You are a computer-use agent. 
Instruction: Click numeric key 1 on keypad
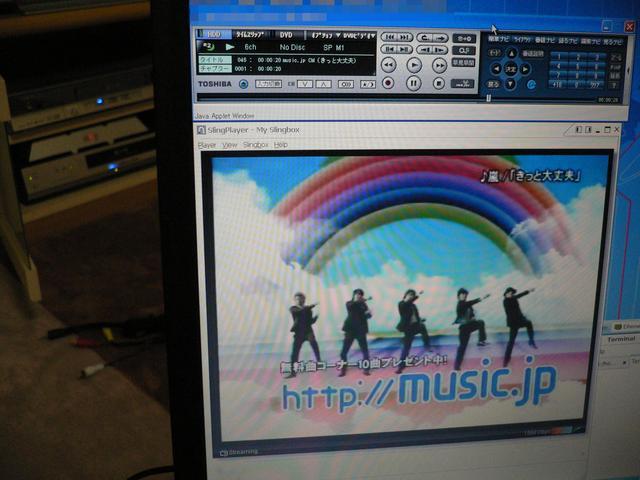point(559,56)
